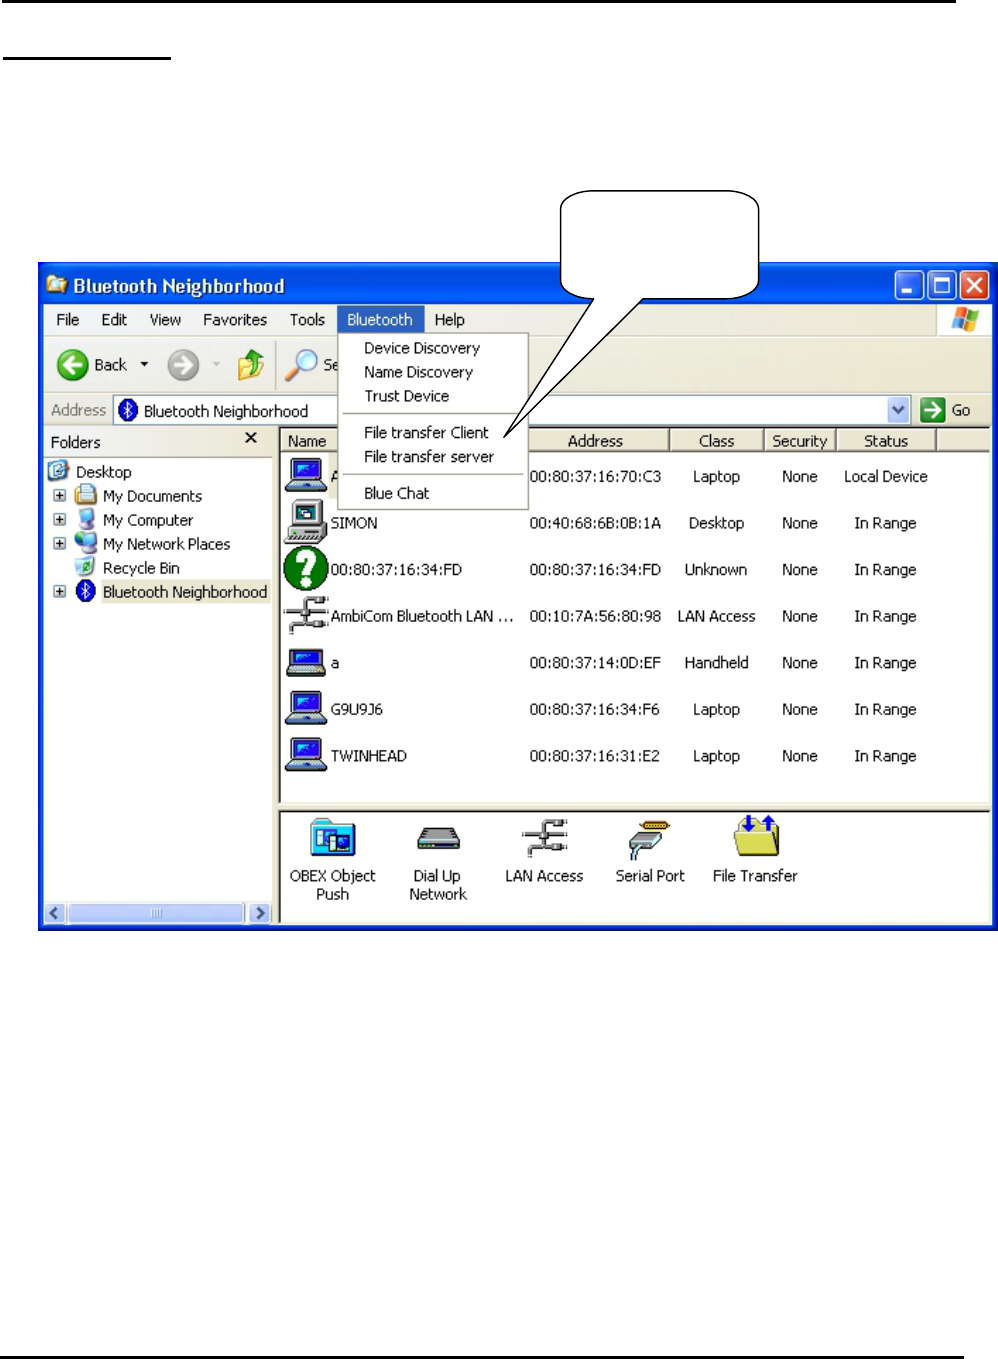Image resolution: width=998 pixels, height=1359 pixels.
Task: Expand the My Computer tree node
Action: pos(60,519)
